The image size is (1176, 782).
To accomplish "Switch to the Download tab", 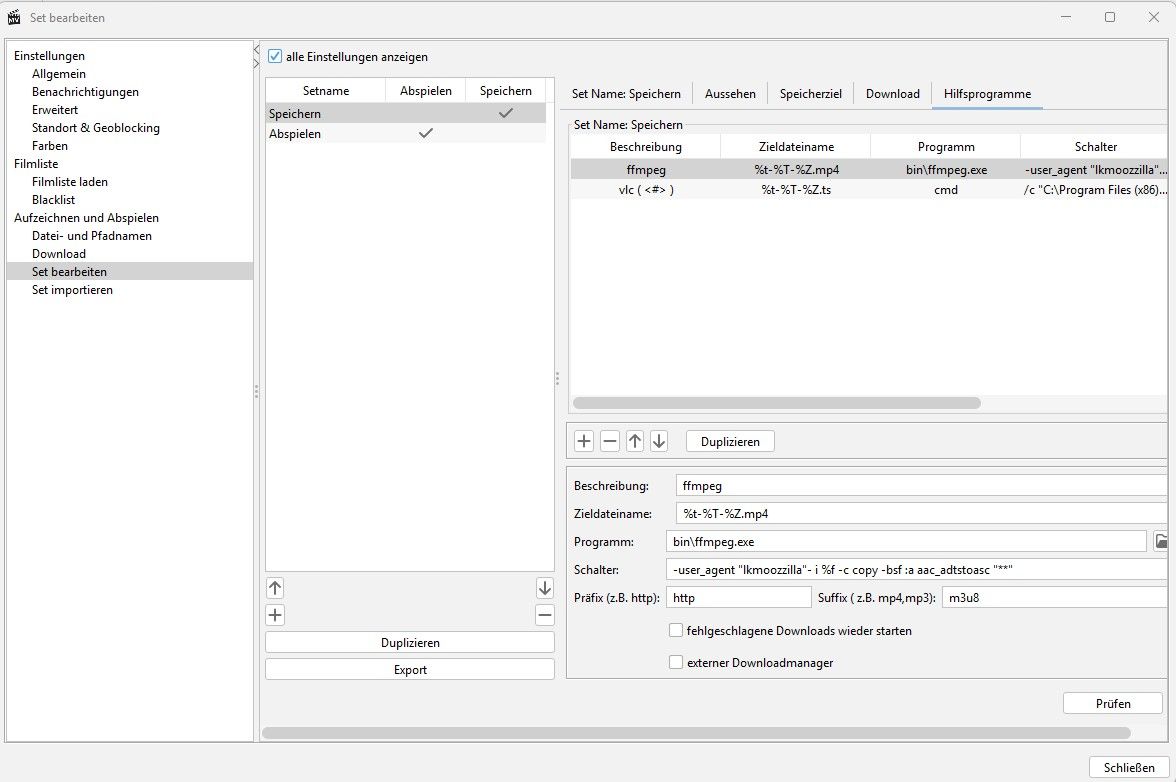I will click(892, 94).
